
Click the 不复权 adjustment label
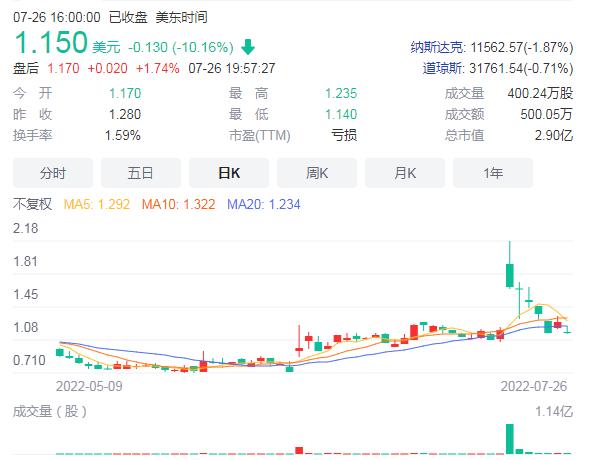pos(32,204)
